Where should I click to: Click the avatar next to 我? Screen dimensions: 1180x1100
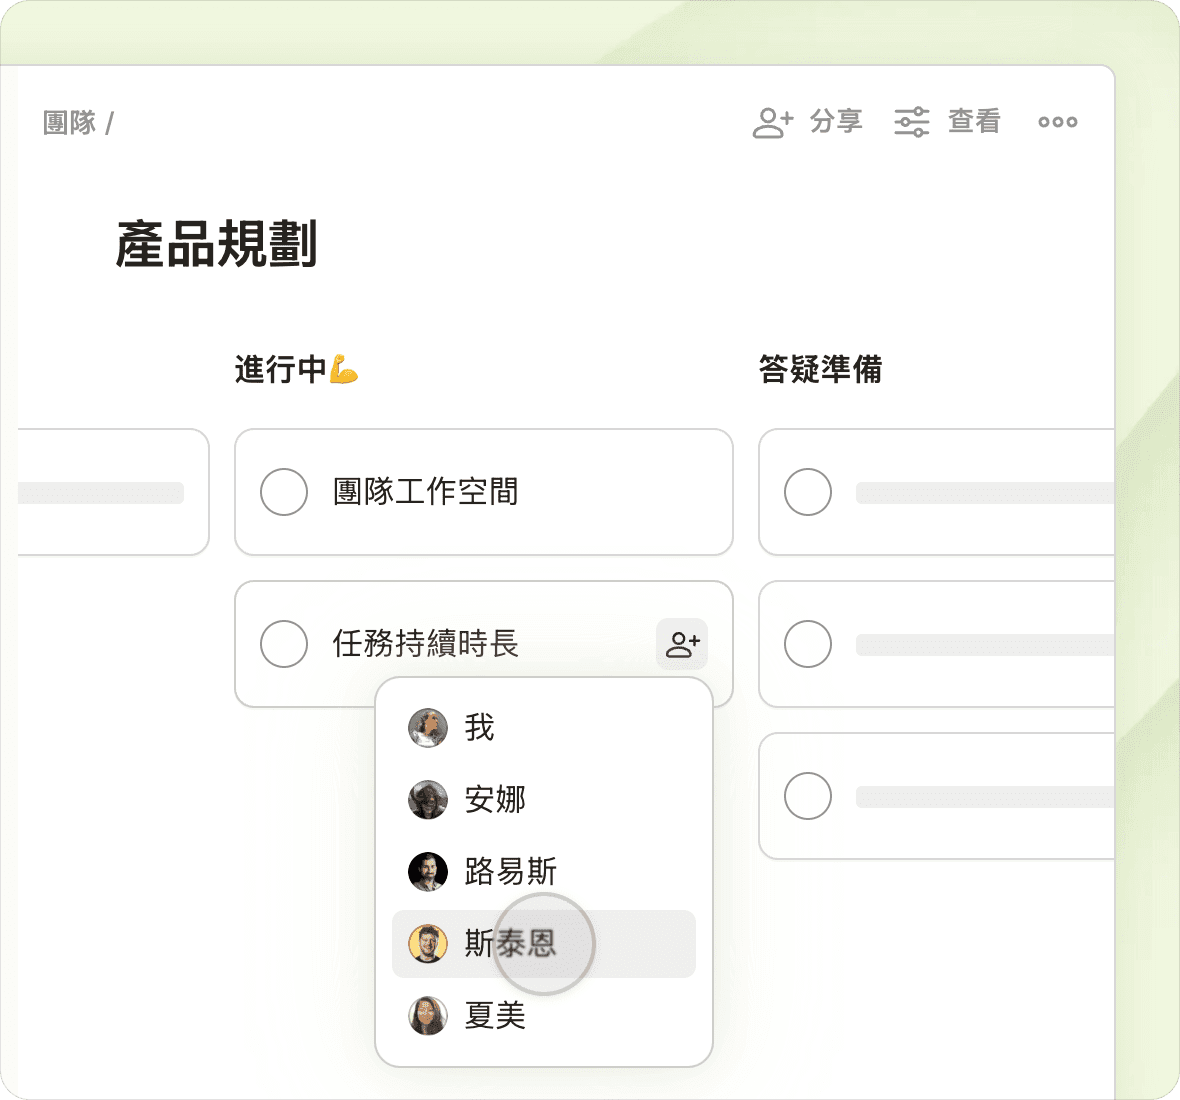(428, 728)
